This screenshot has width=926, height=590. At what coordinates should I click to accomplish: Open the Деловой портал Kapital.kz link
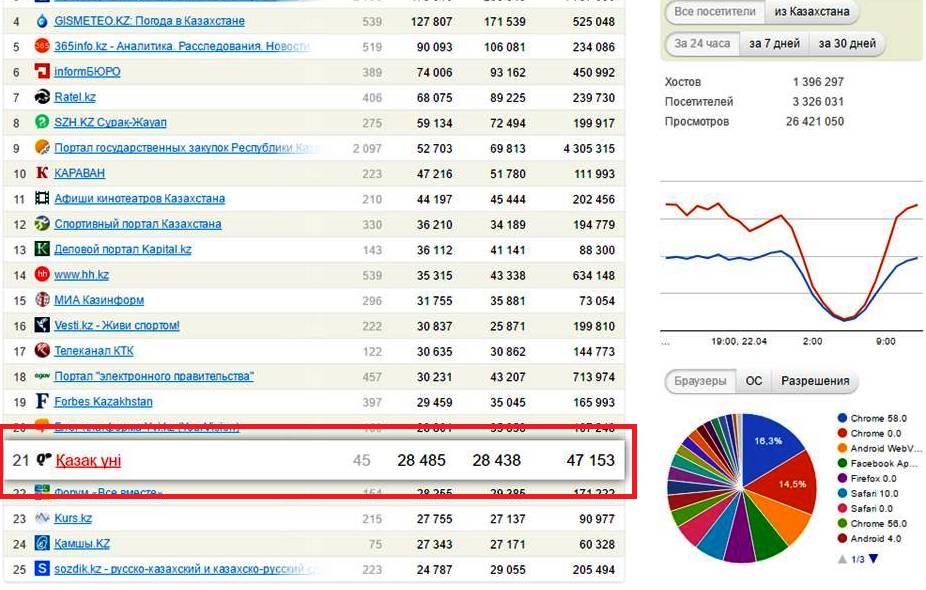[x=123, y=249]
